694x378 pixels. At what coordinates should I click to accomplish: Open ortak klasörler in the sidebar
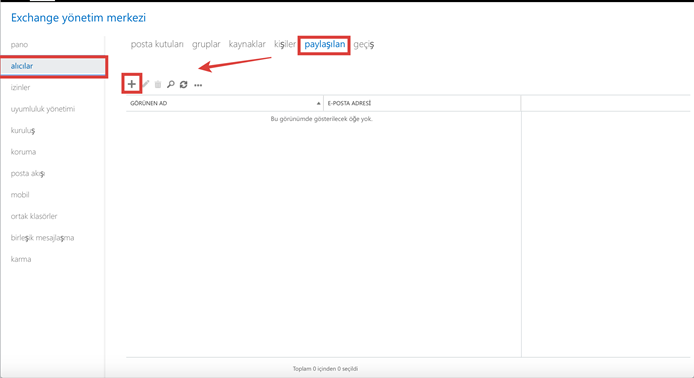pyautogui.click(x=34, y=216)
